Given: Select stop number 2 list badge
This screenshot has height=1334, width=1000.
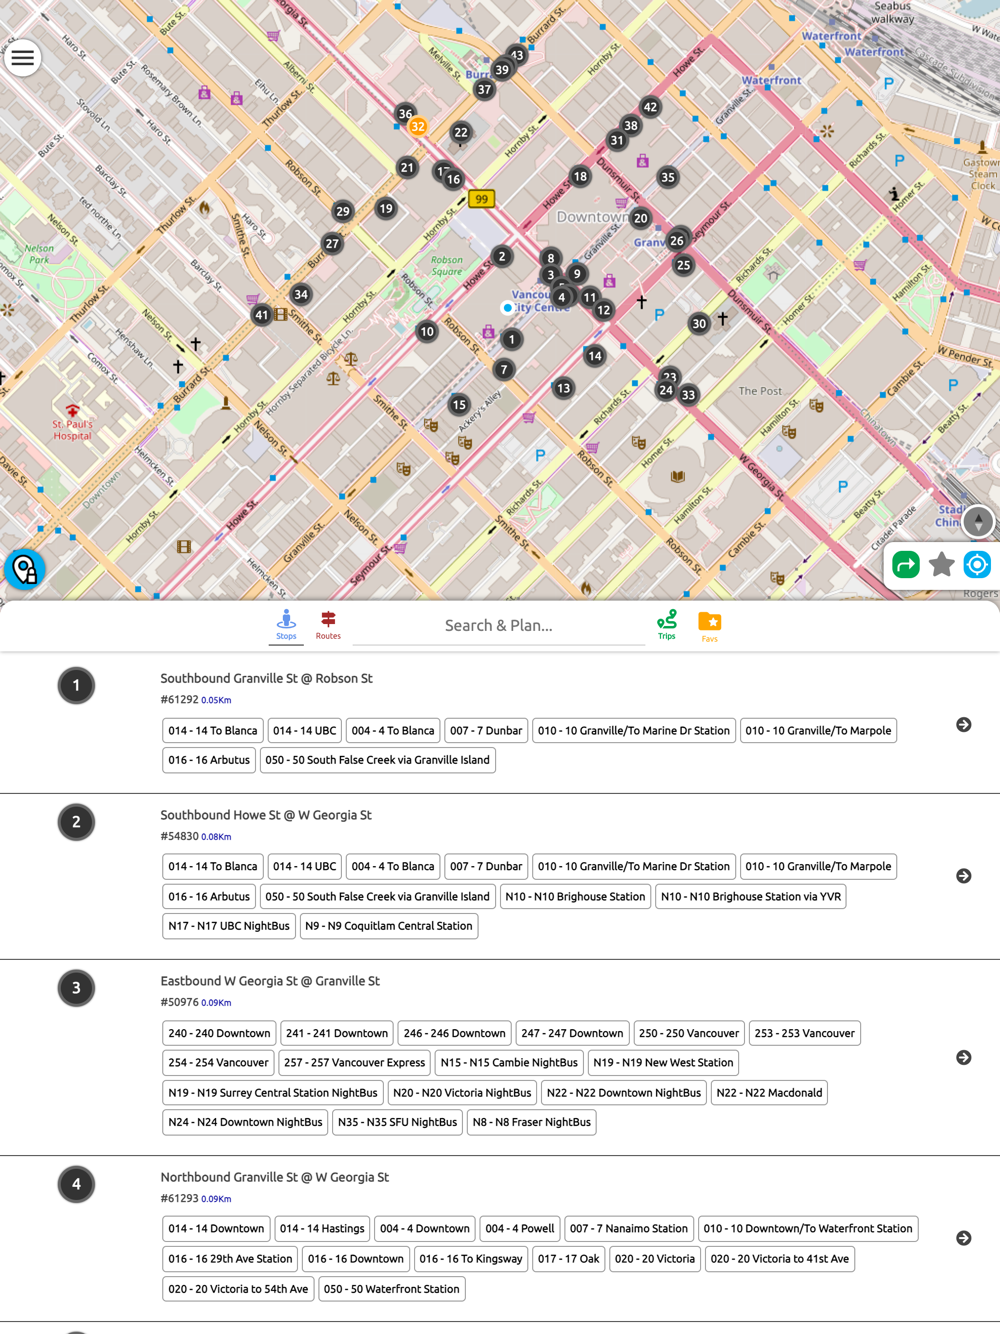Looking at the screenshot, I should (76, 823).
